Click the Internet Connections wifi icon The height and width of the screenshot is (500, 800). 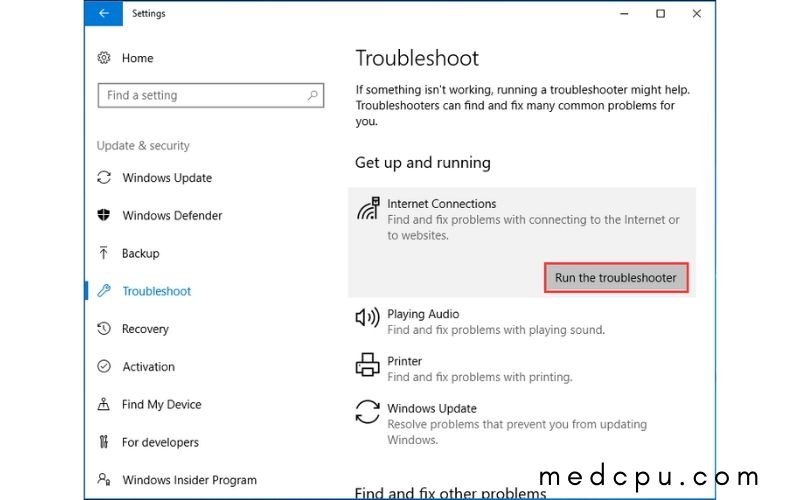[x=368, y=209]
